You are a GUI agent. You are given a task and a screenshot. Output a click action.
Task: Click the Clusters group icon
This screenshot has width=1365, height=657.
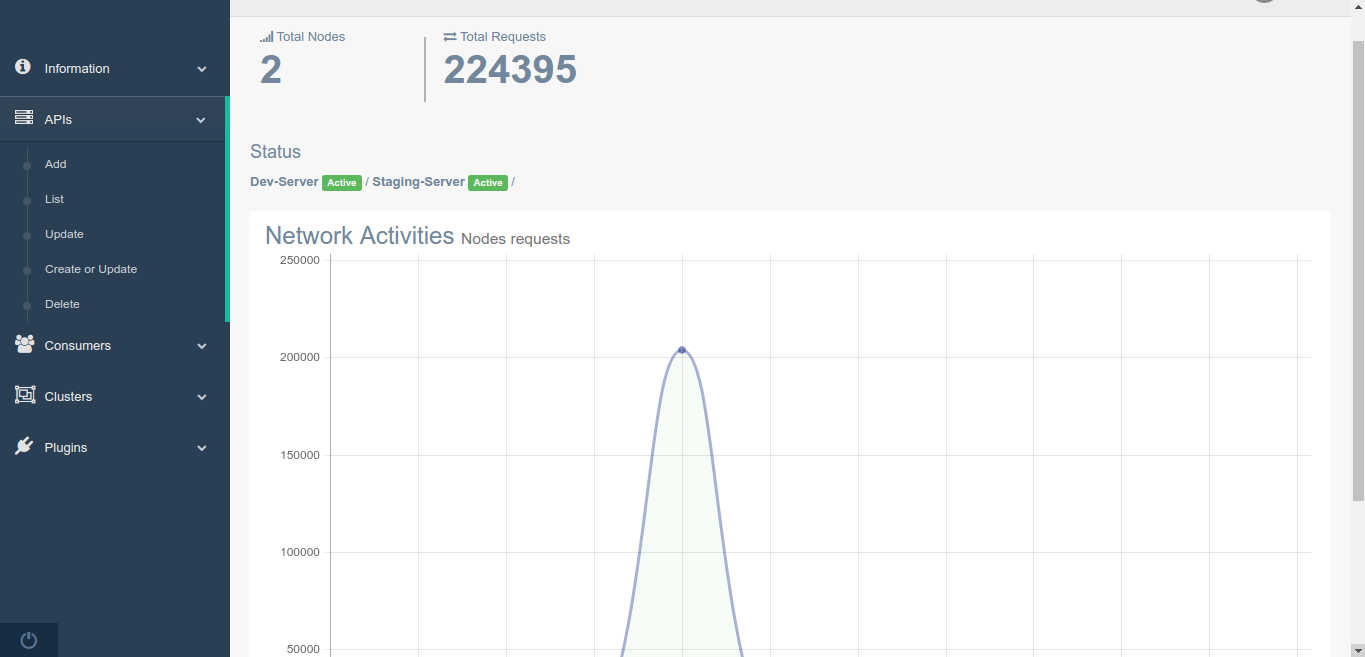pyautogui.click(x=25, y=395)
